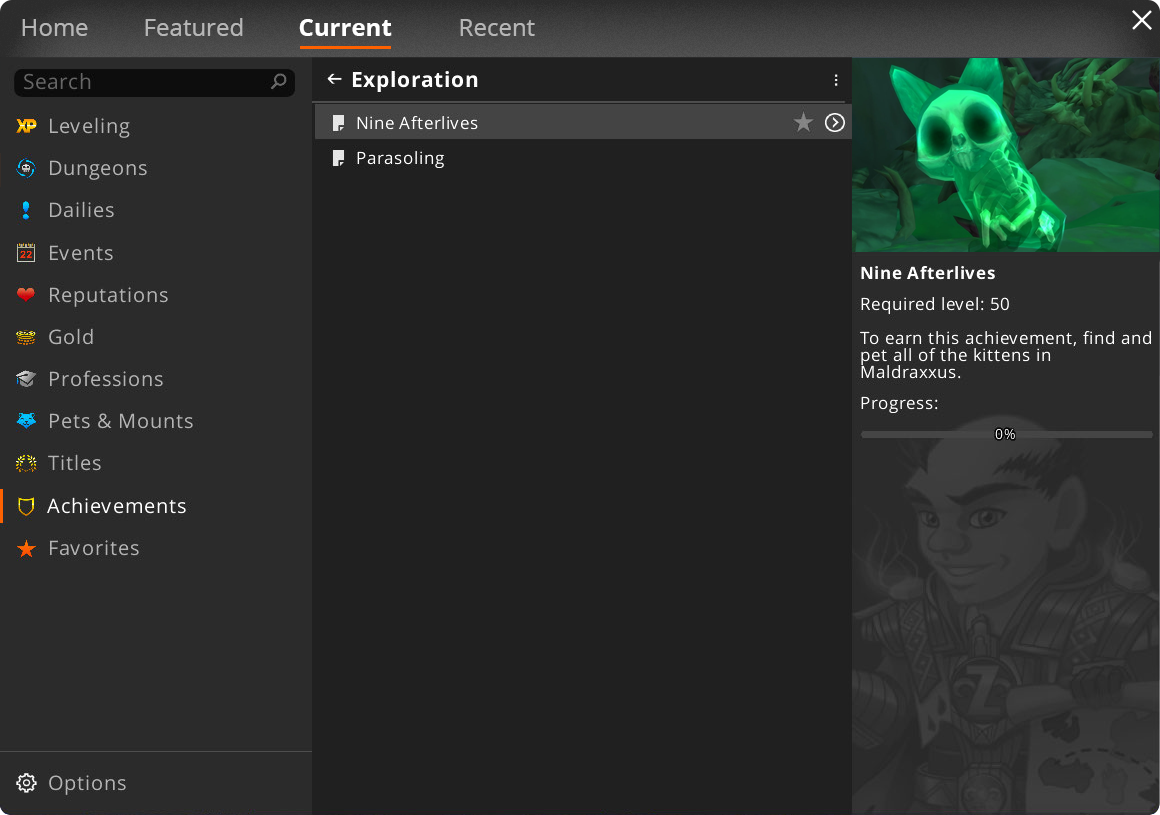Click the Nine Afterlives guide document icon

click(338, 123)
